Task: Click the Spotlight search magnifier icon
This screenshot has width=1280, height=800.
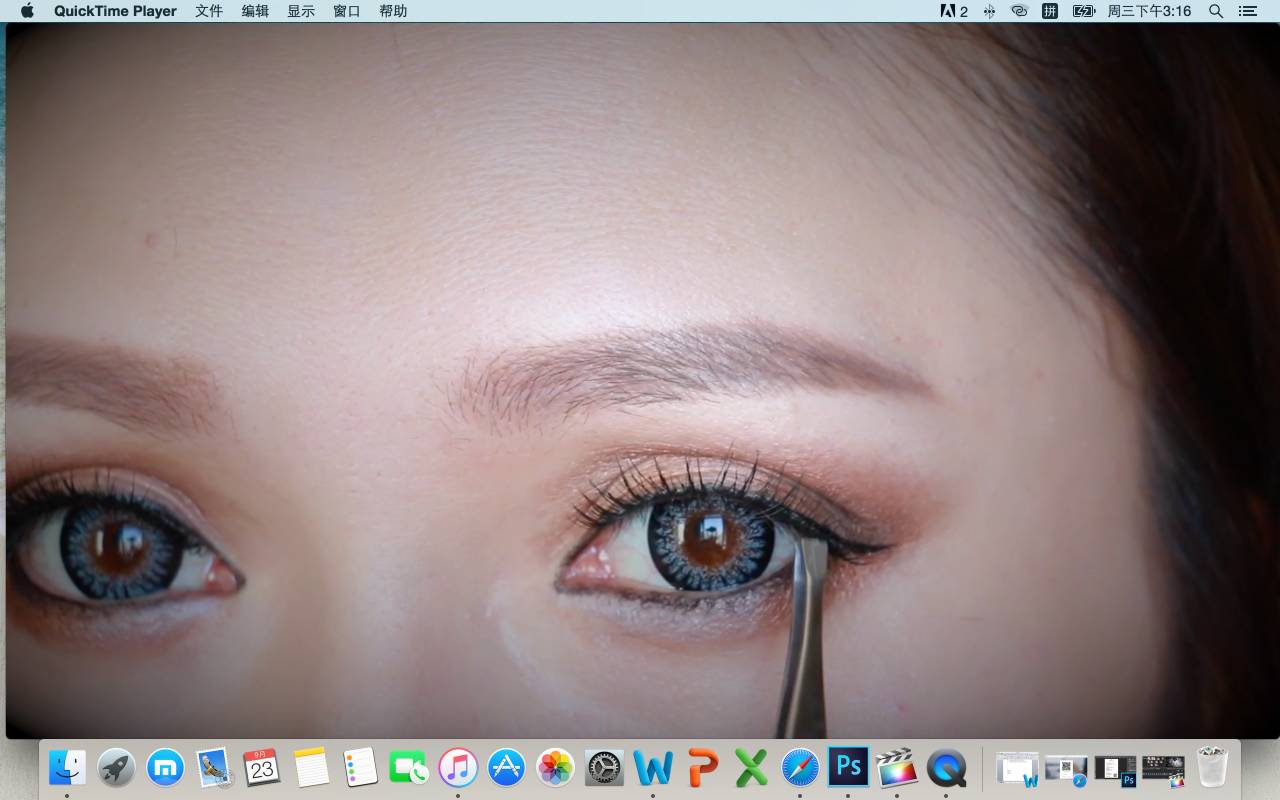Action: pos(1216,11)
